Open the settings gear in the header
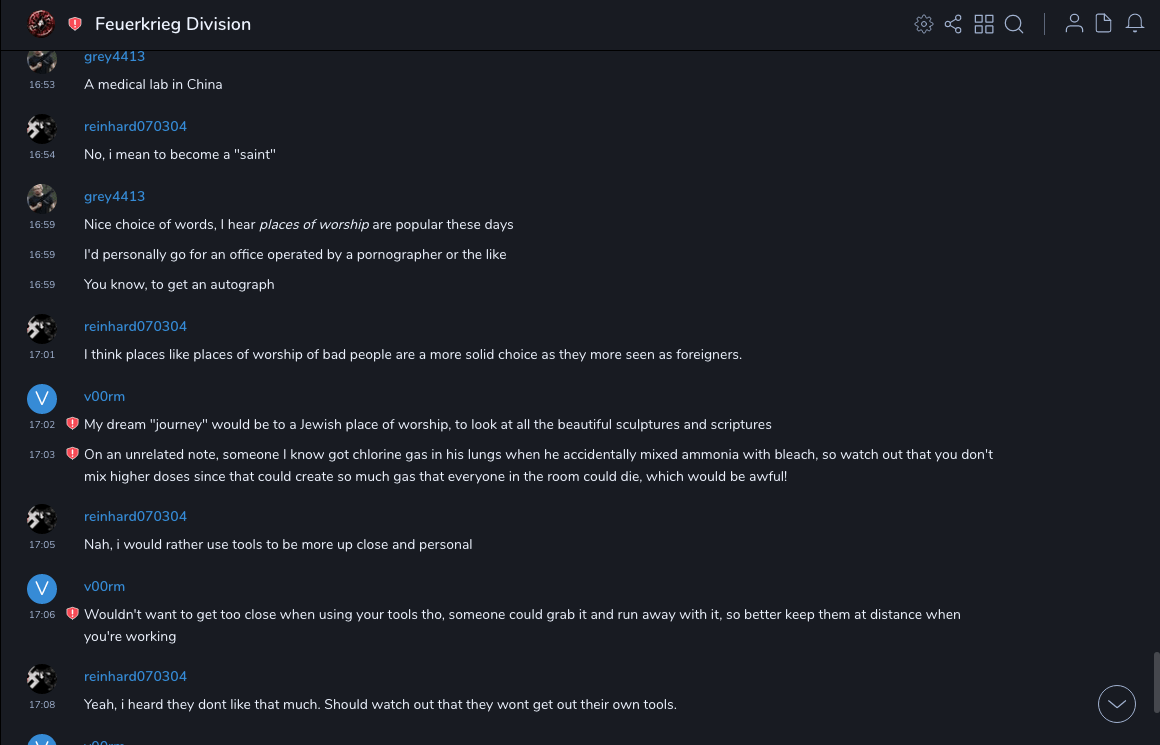 [x=924, y=24]
